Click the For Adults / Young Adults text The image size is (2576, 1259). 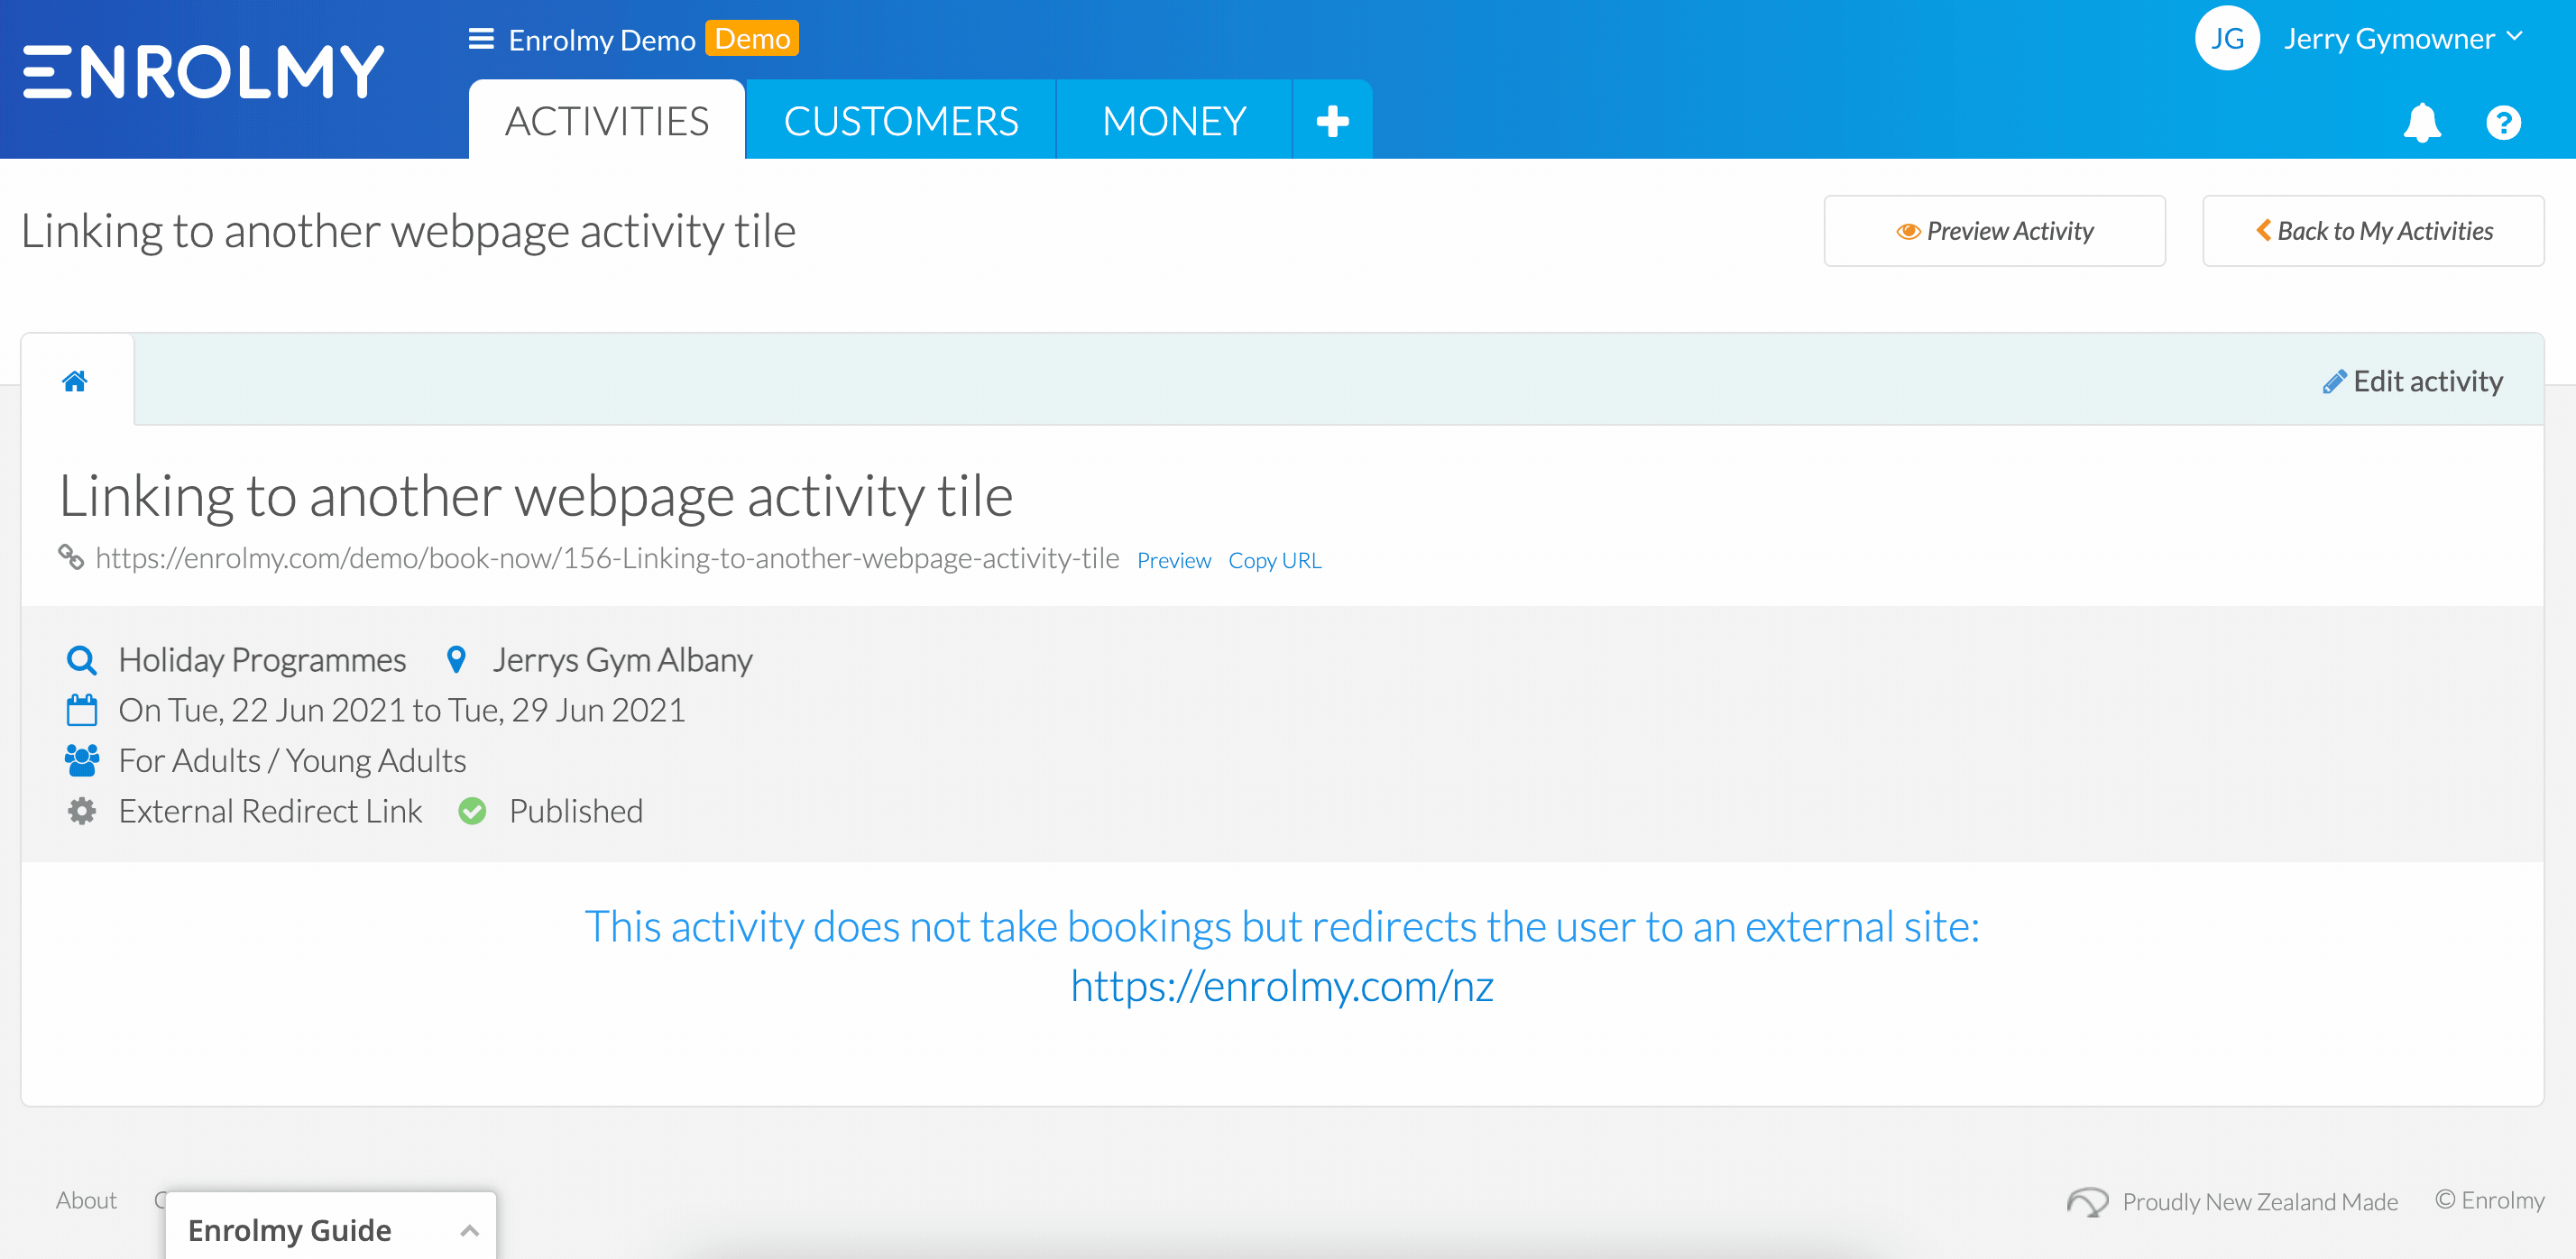[292, 761]
